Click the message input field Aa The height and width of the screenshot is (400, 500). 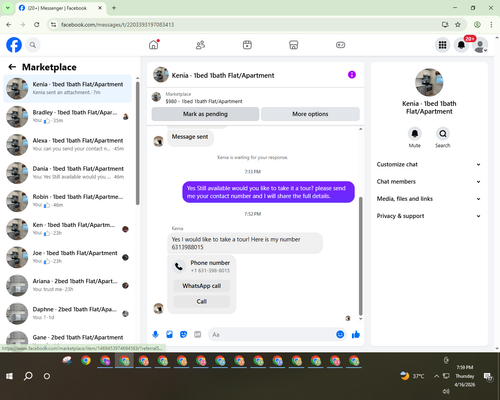pos(272,334)
